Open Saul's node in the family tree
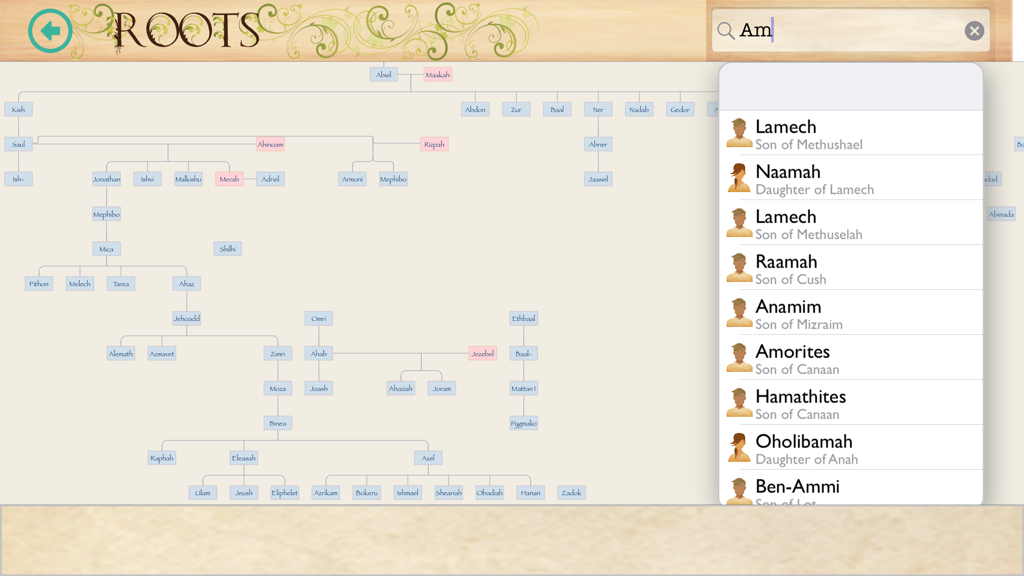 point(16,144)
